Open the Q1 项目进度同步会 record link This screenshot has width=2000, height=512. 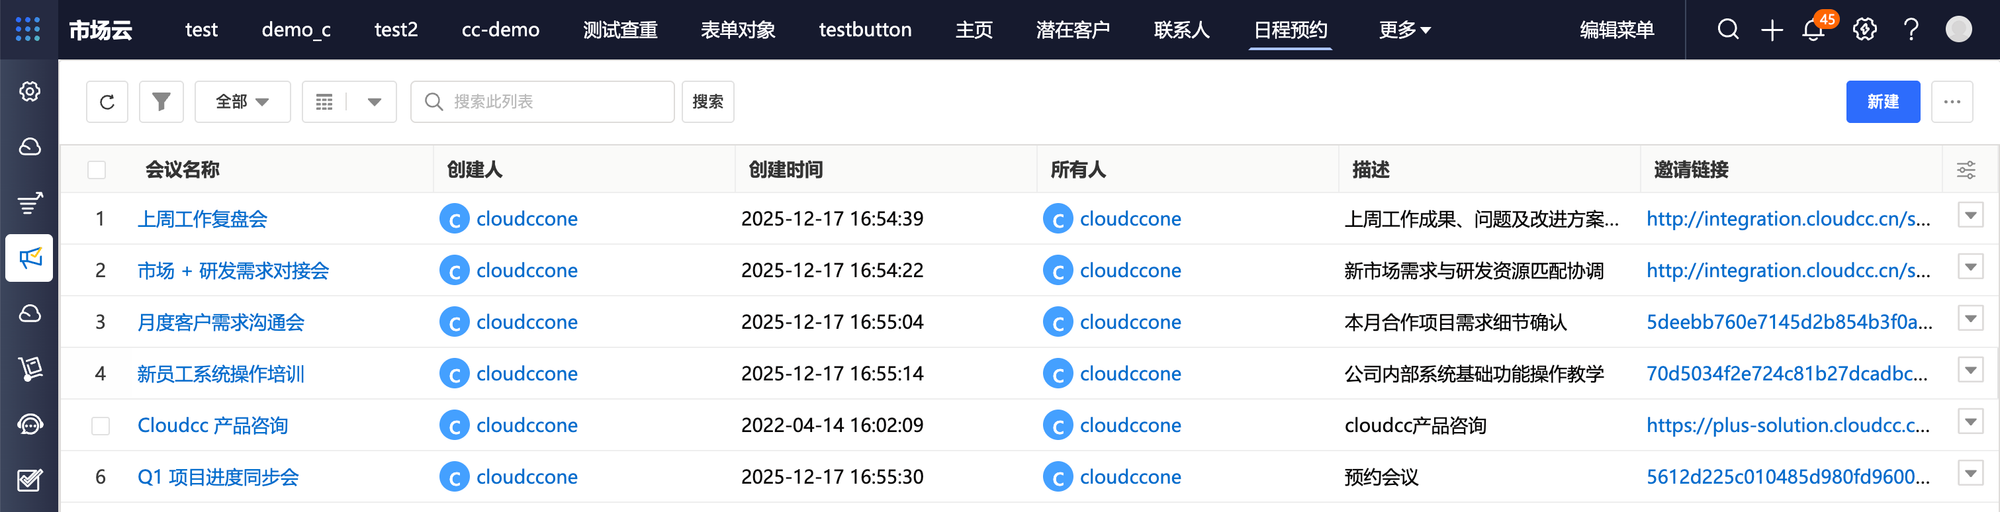click(218, 477)
